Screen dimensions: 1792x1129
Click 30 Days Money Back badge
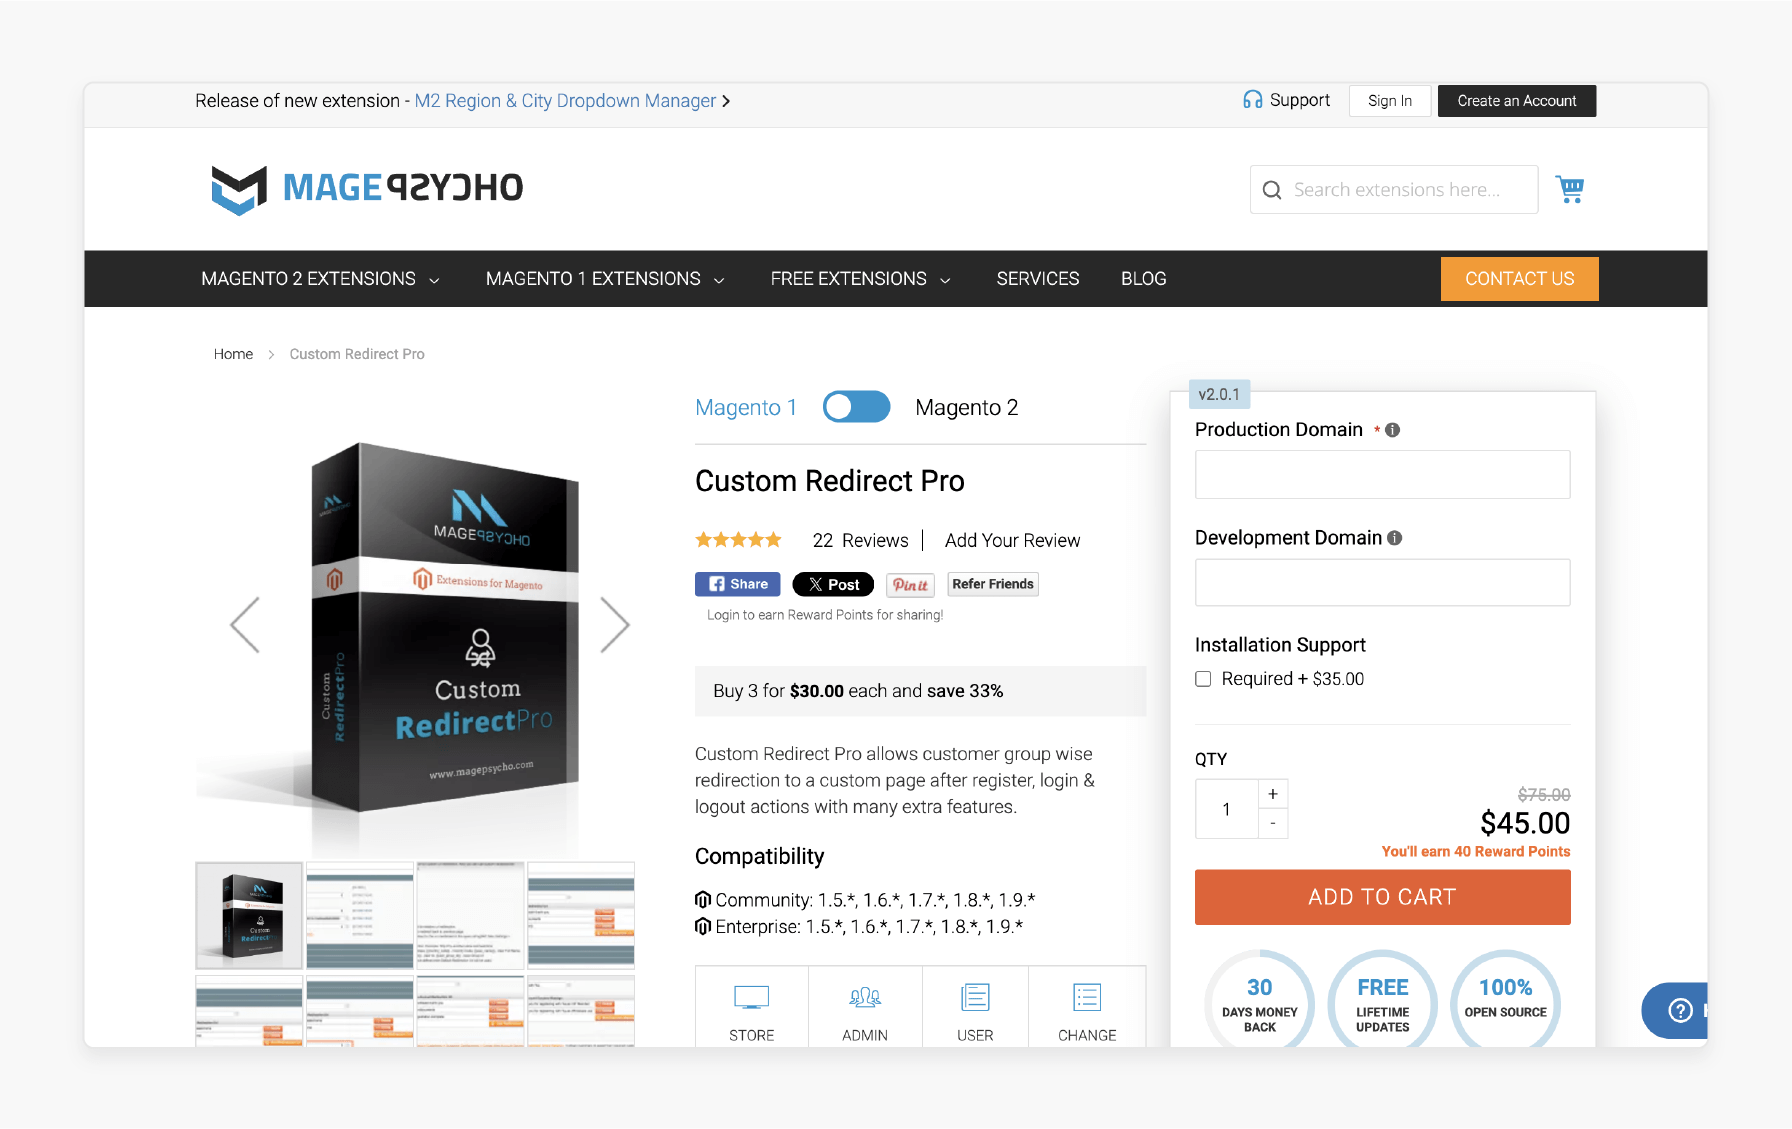coord(1260,1000)
